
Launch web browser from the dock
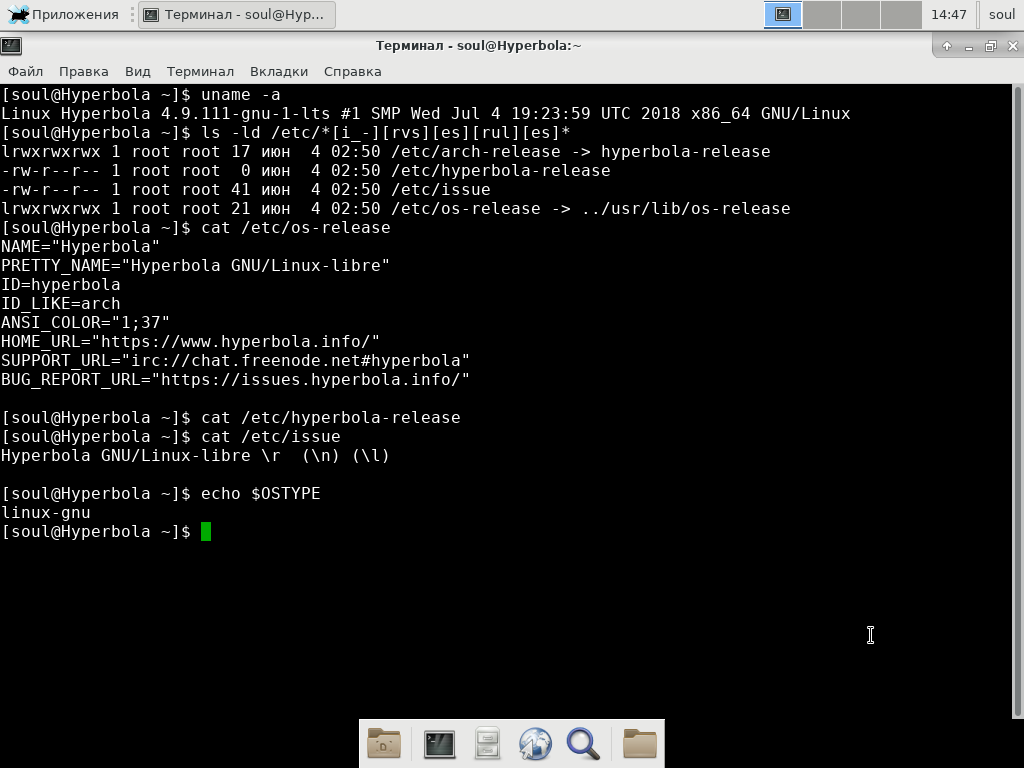535,744
